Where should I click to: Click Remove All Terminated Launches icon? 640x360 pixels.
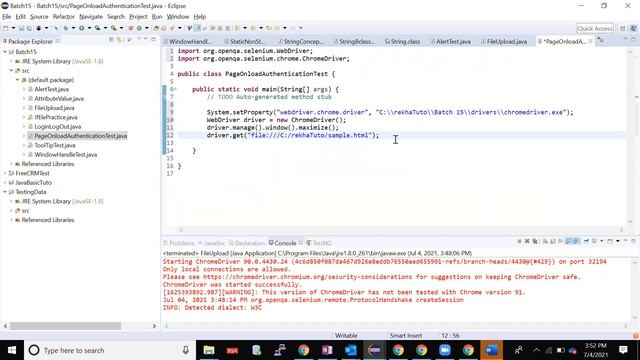[535, 241]
